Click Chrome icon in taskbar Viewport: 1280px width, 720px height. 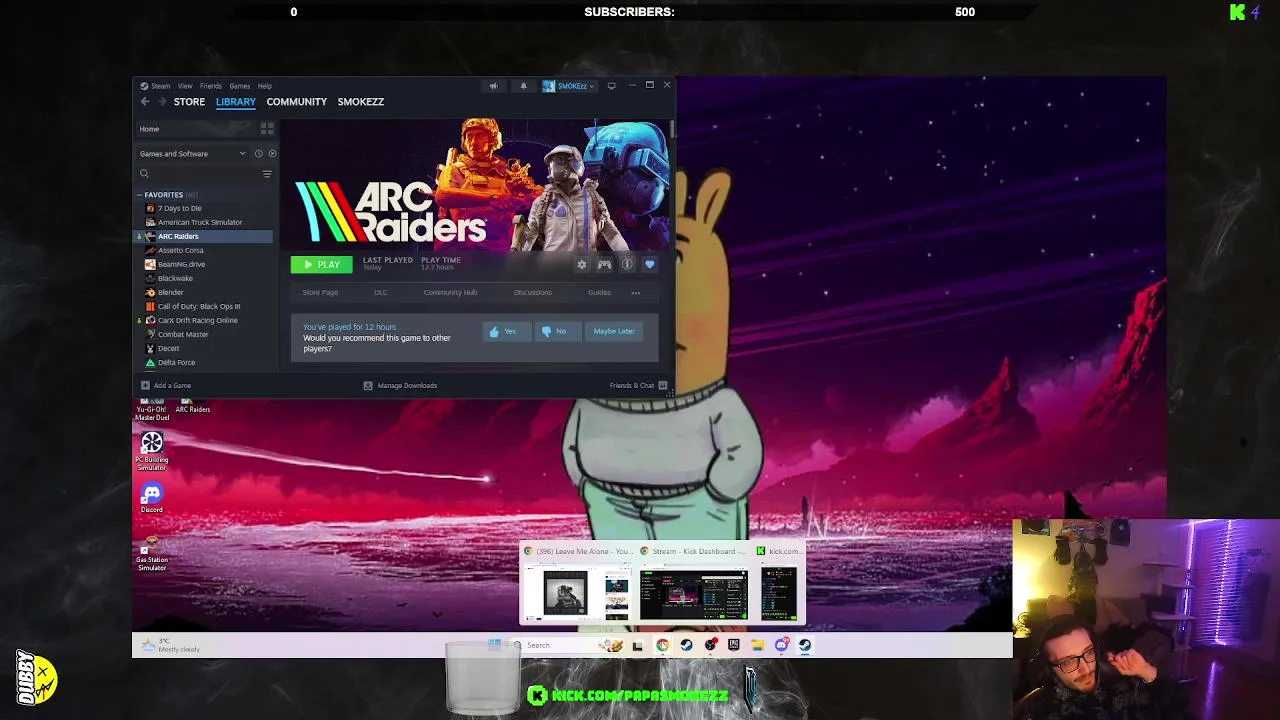[x=662, y=645]
